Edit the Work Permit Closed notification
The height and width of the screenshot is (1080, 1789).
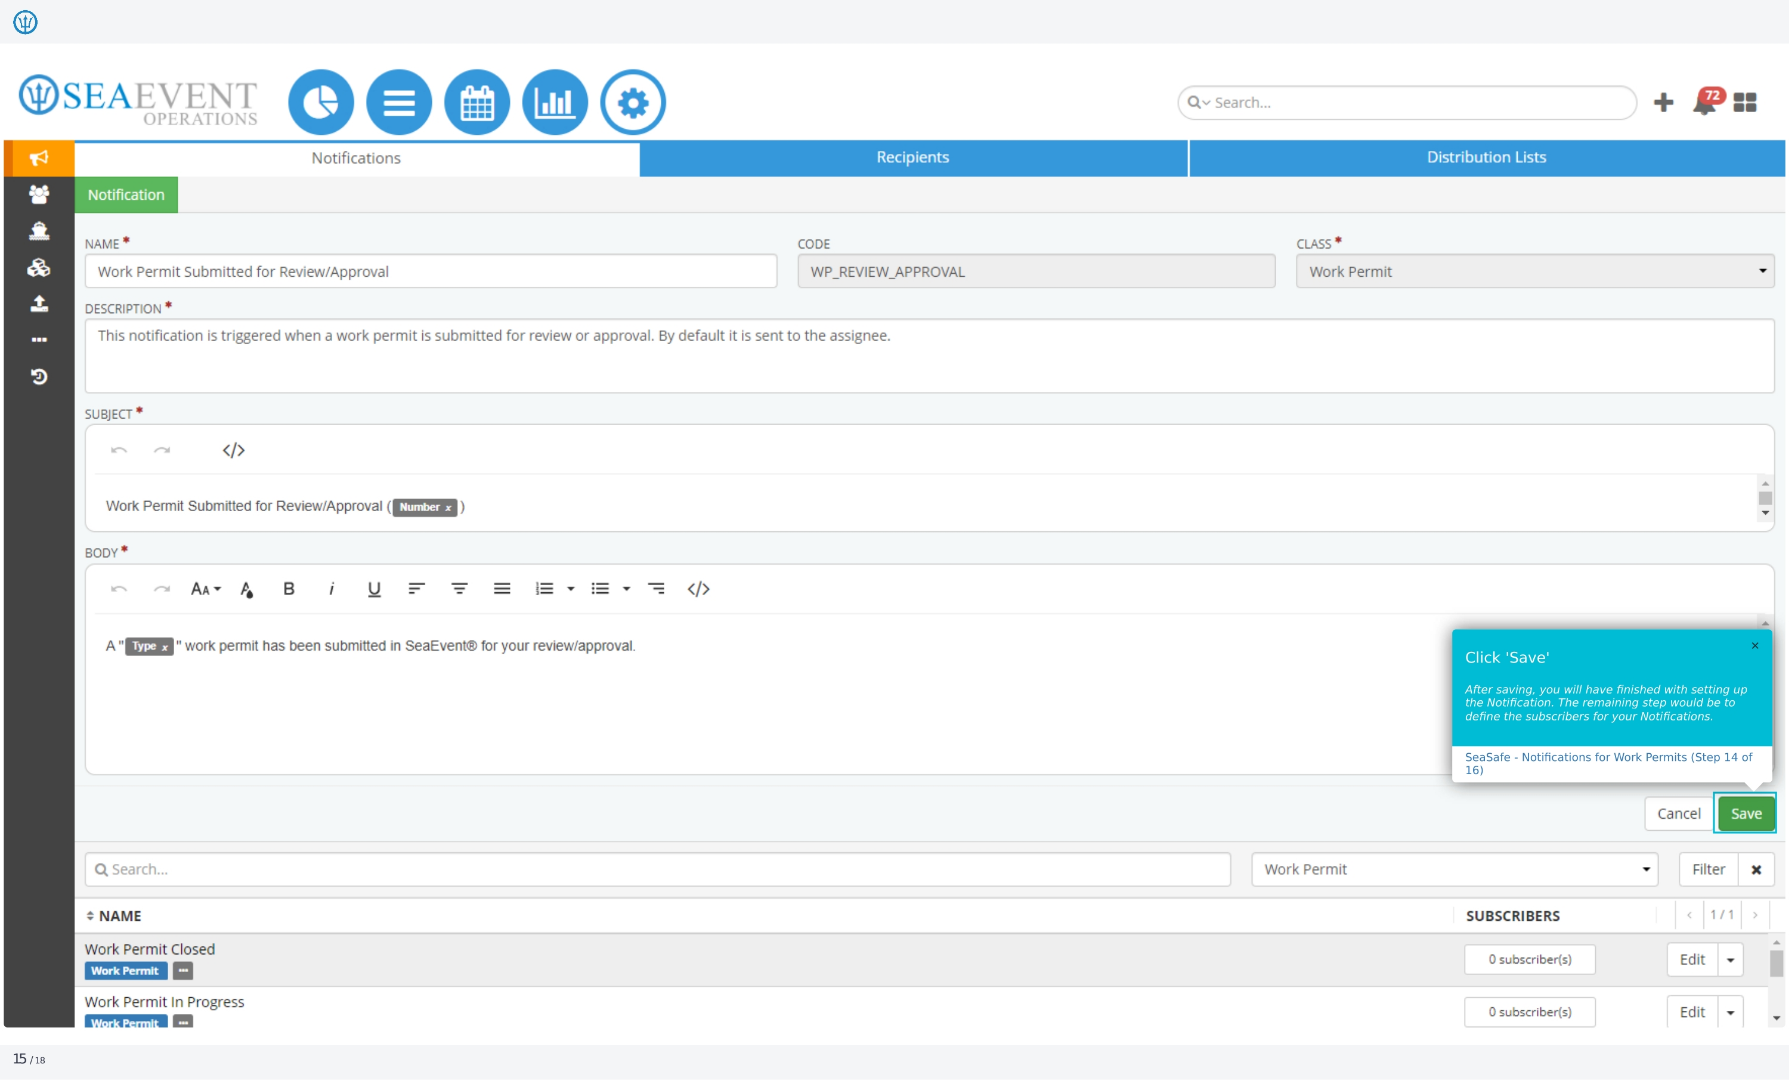point(1692,960)
